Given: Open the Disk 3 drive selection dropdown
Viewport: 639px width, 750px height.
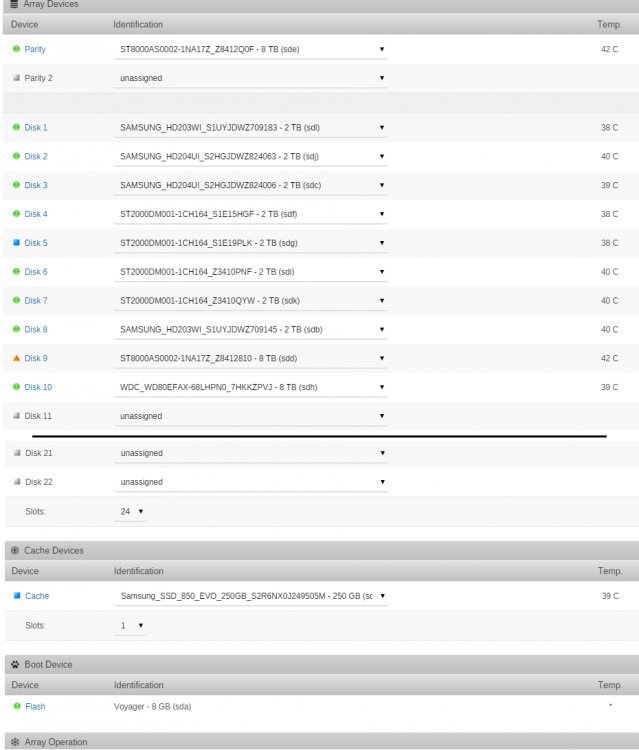Looking at the screenshot, I should (250, 185).
